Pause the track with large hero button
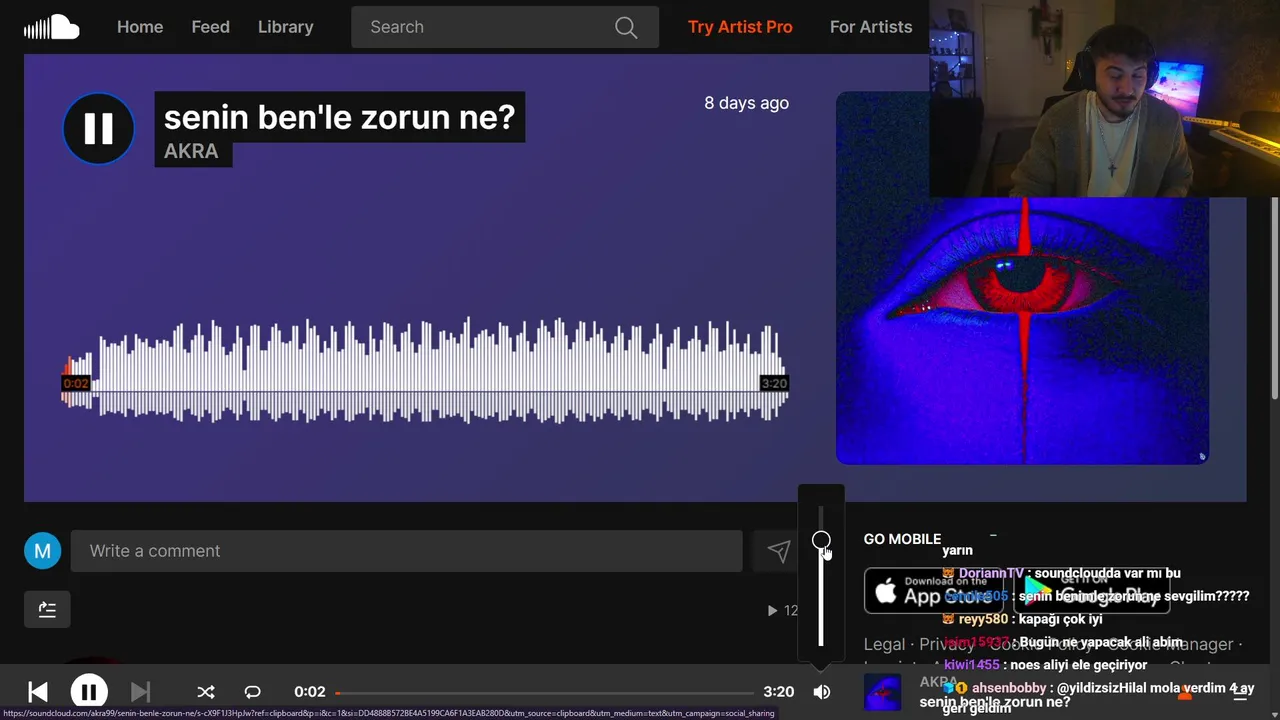Screen dimensions: 1280x720 click(x=98, y=128)
